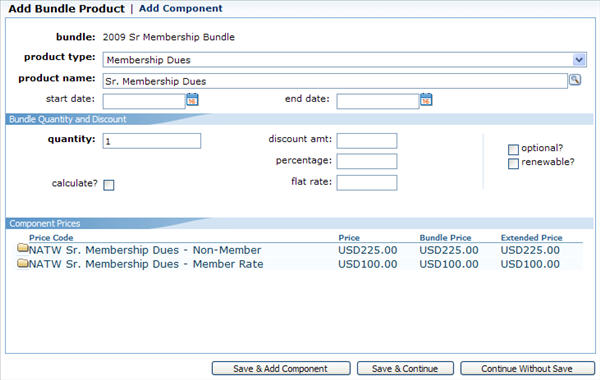Focus the end date field

tap(378, 101)
